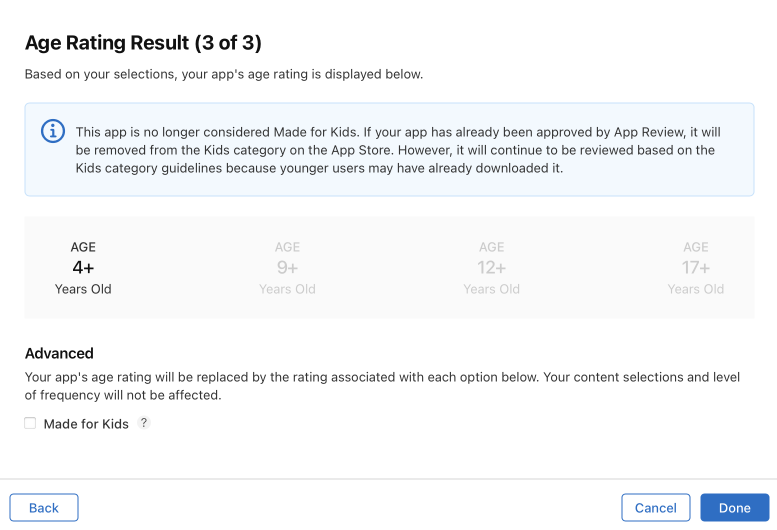Enable the Made for Kids checkbox

point(30,423)
